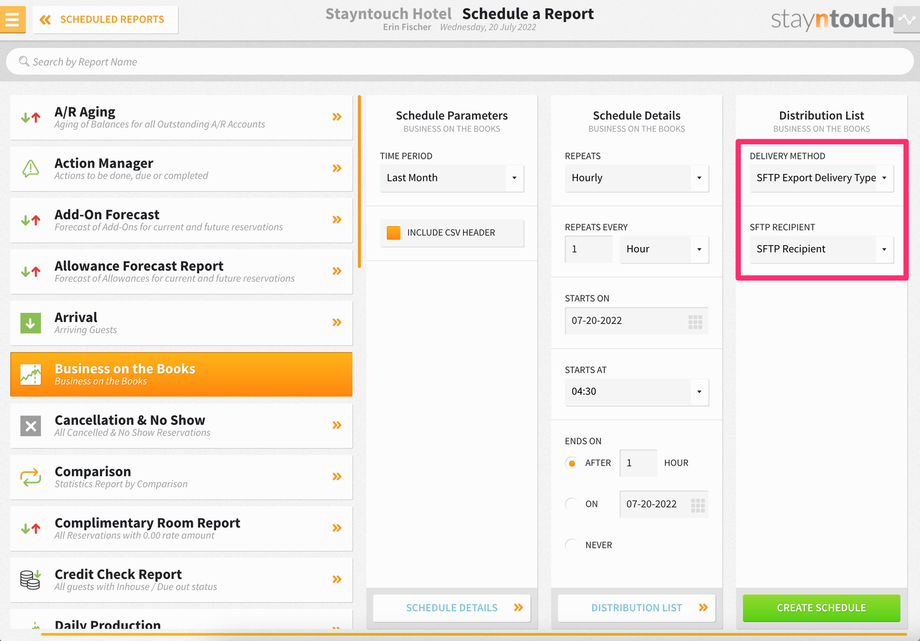The height and width of the screenshot is (641, 920).
Task: Click the Business on the Books chart icon
Action: click(x=31, y=375)
